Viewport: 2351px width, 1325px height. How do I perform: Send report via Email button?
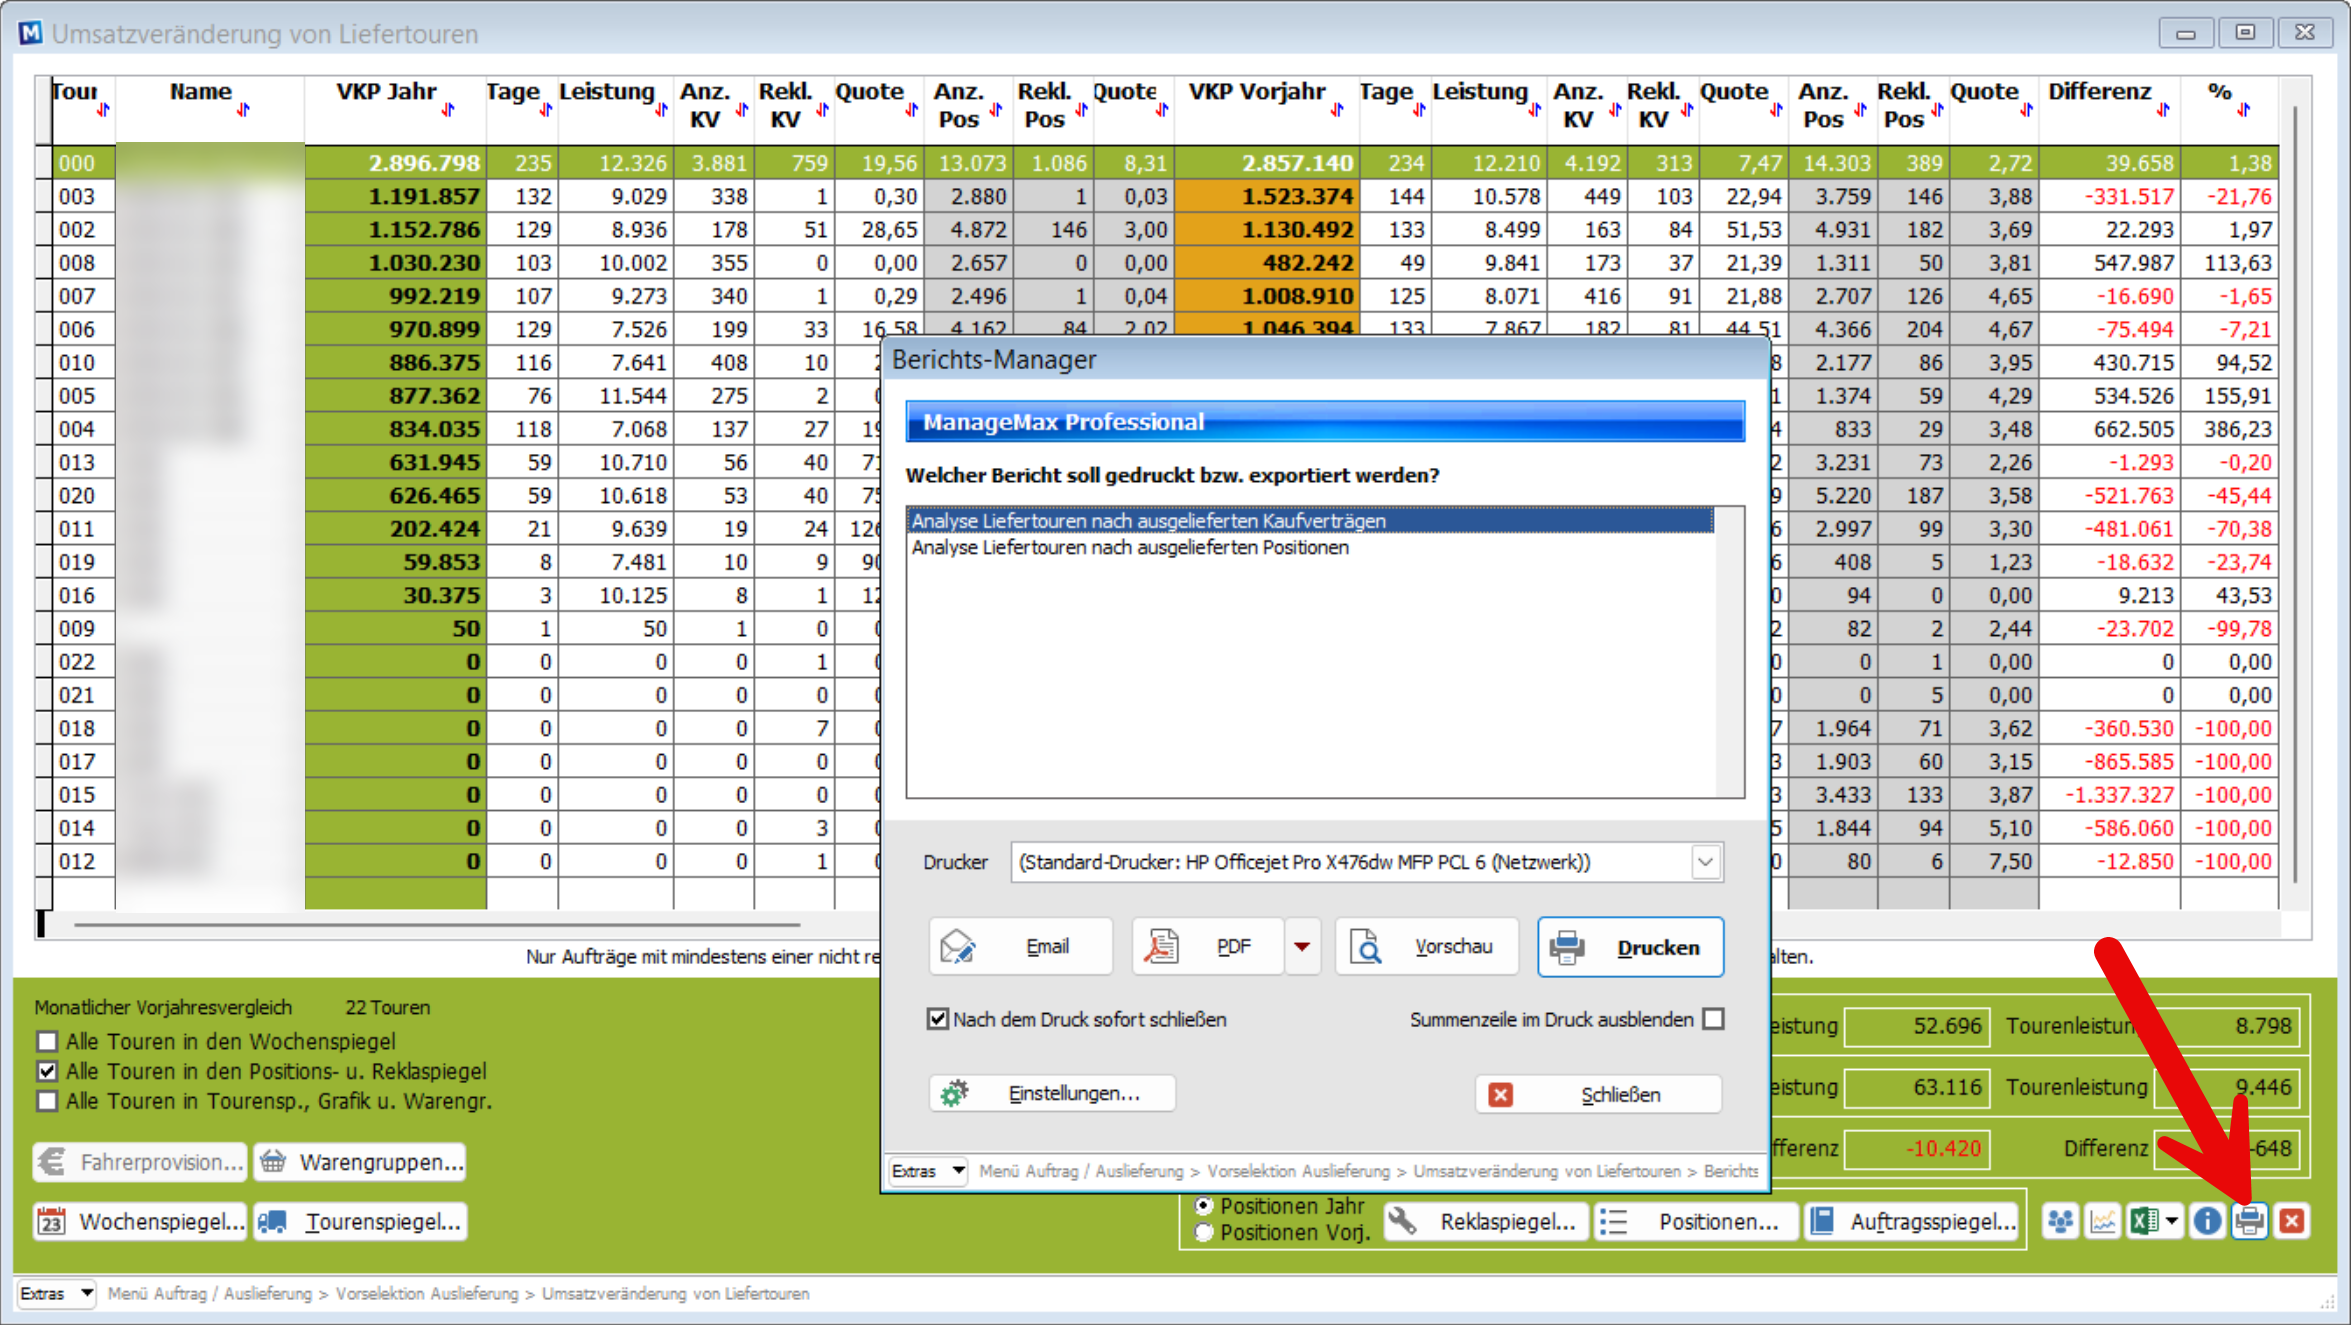(1020, 946)
